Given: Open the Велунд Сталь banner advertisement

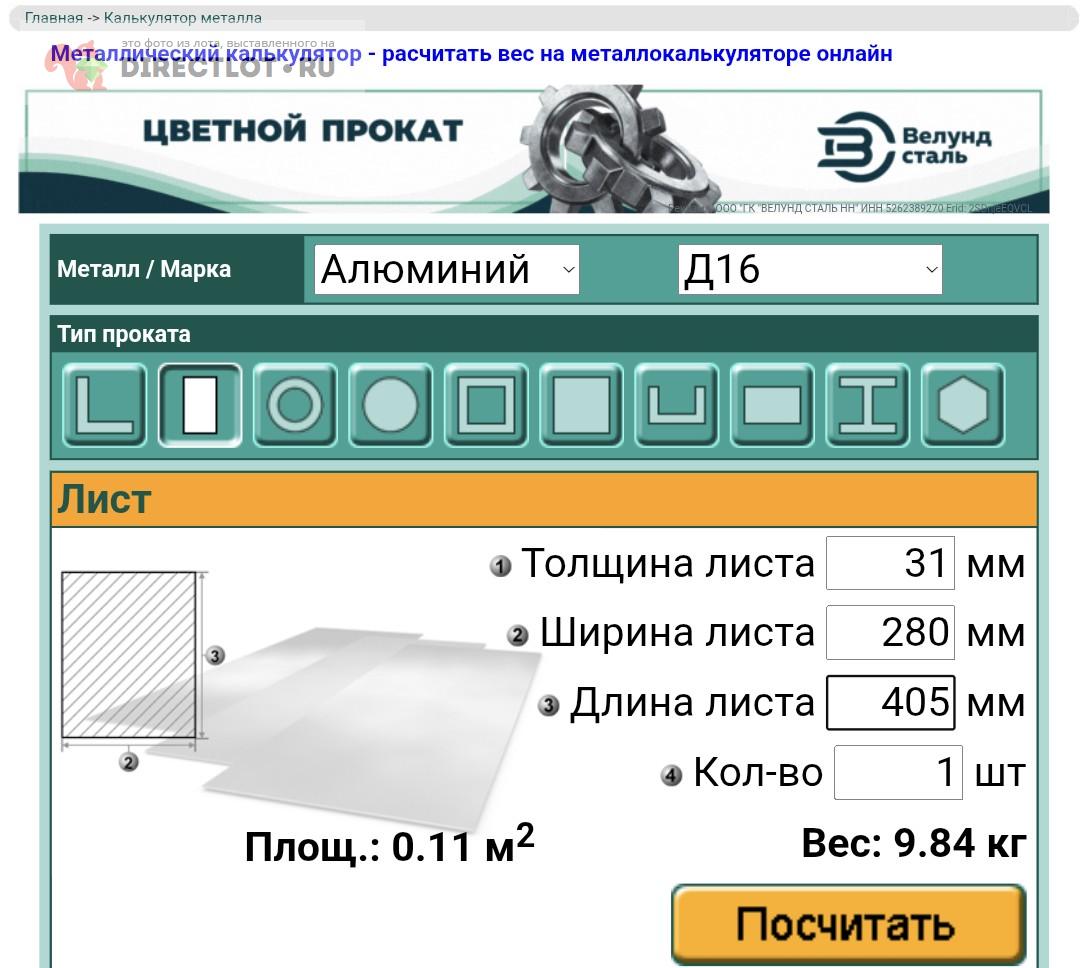Looking at the screenshot, I should coord(534,150).
